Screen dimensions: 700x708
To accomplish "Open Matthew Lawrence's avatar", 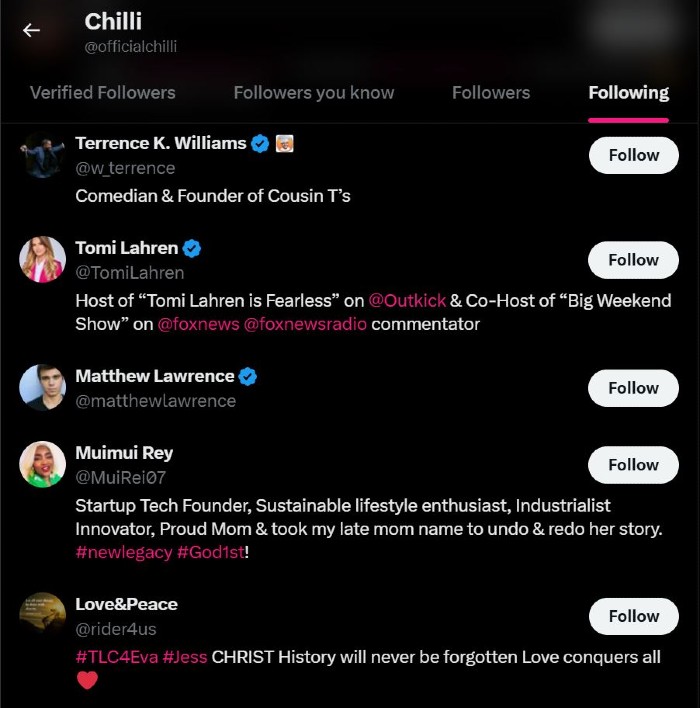I will (x=42, y=388).
